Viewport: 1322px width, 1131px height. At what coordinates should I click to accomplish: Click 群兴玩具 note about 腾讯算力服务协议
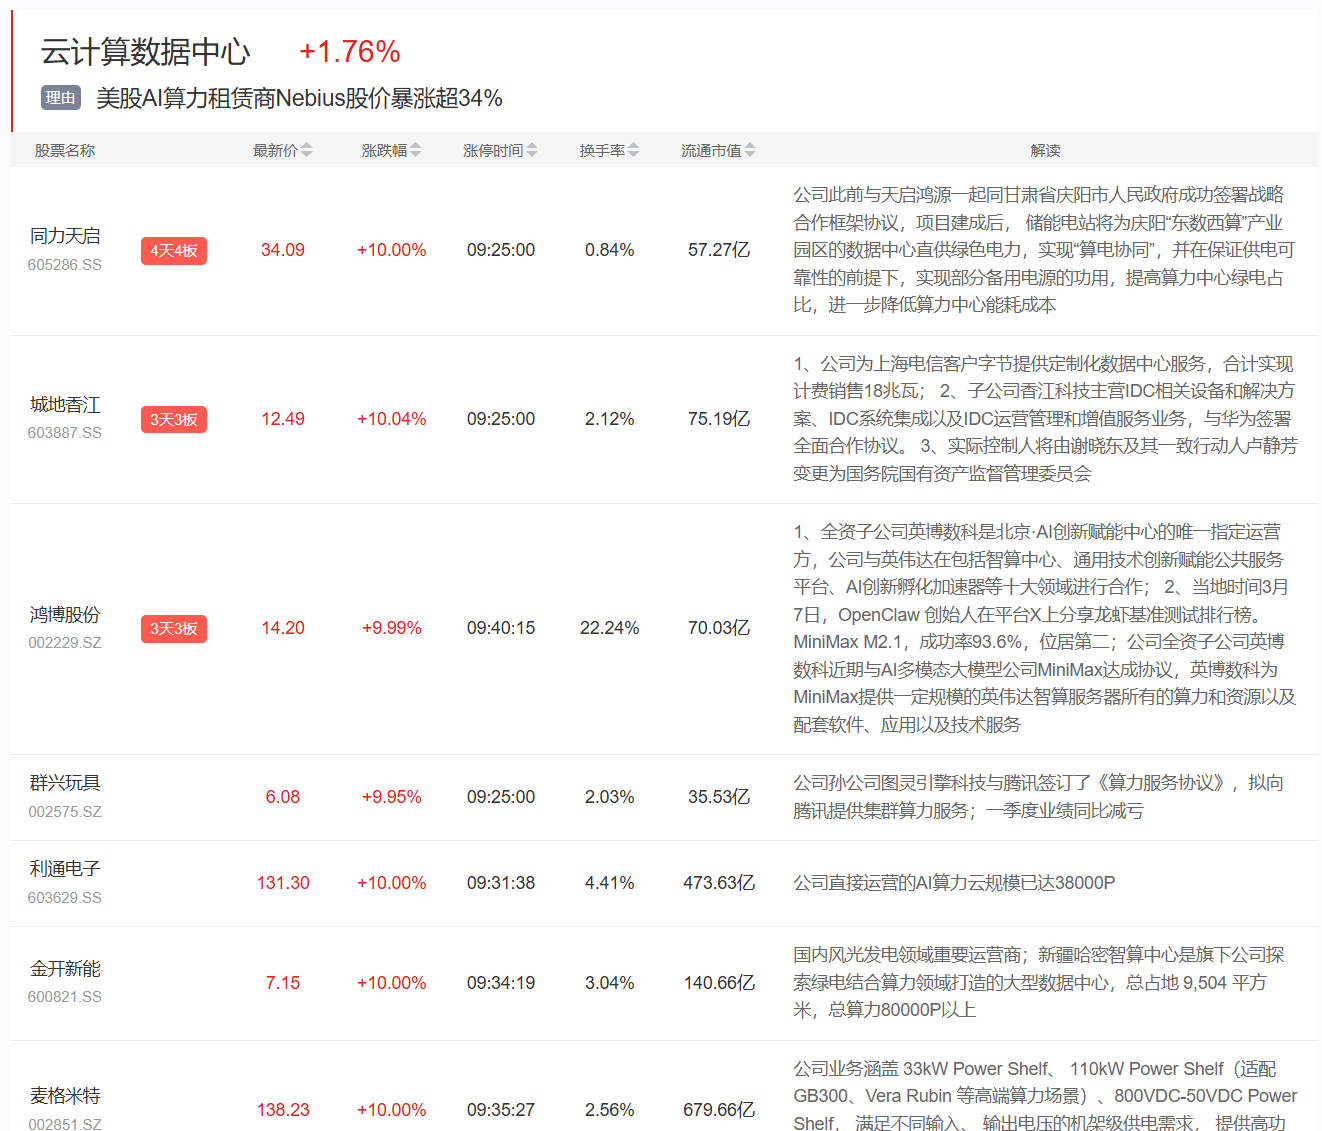[1039, 797]
